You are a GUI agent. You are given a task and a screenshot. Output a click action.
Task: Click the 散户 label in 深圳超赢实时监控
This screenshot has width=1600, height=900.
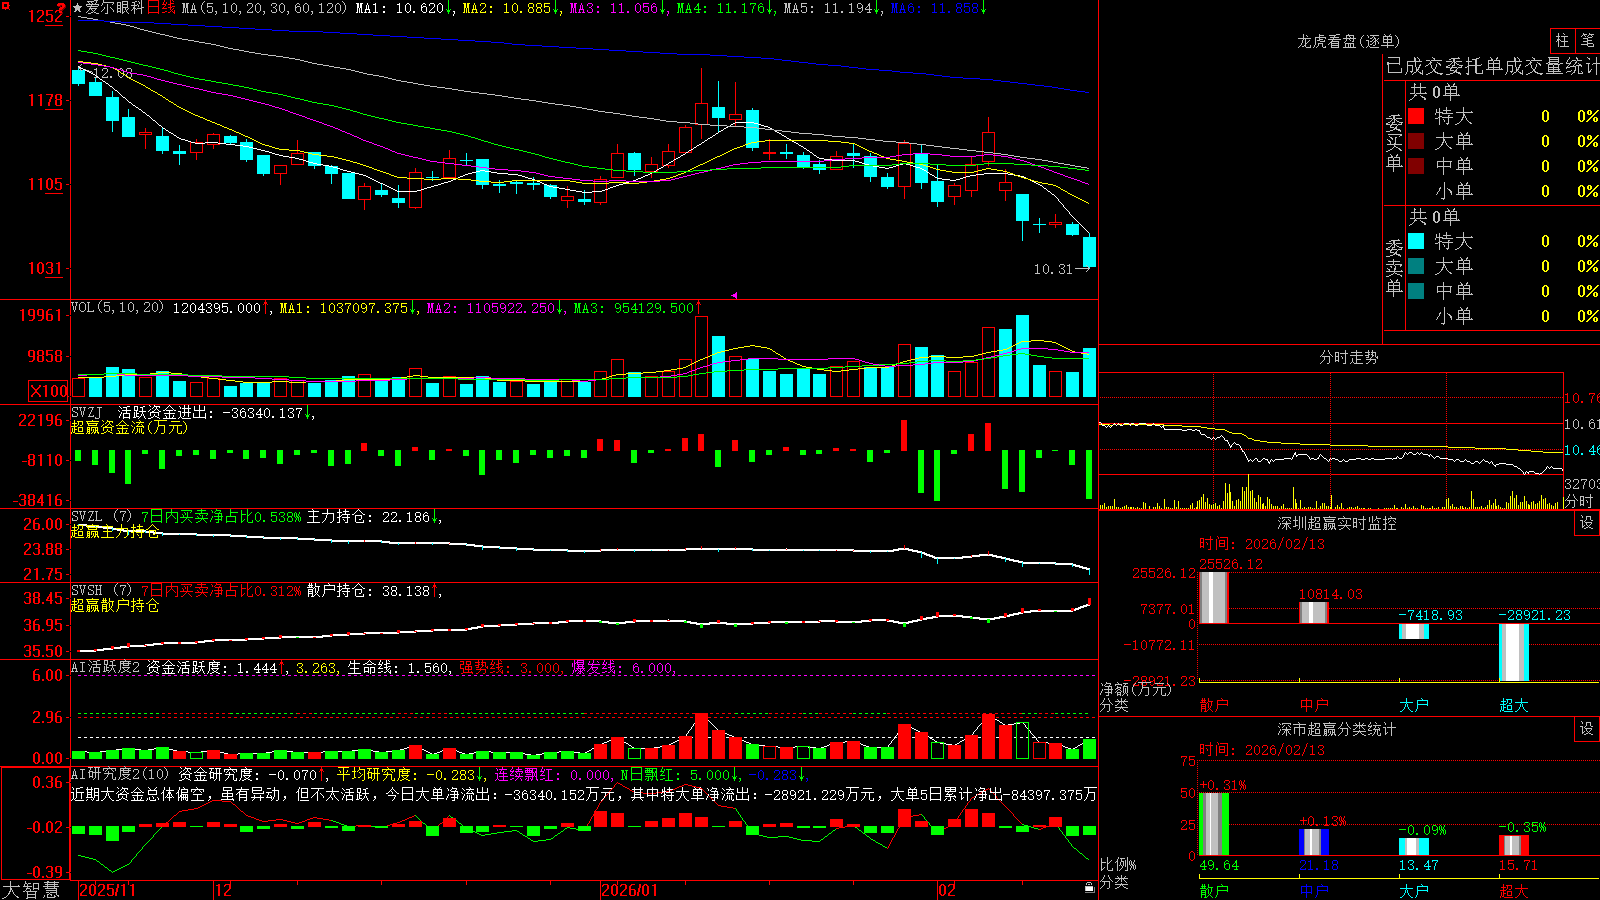pos(1214,705)
